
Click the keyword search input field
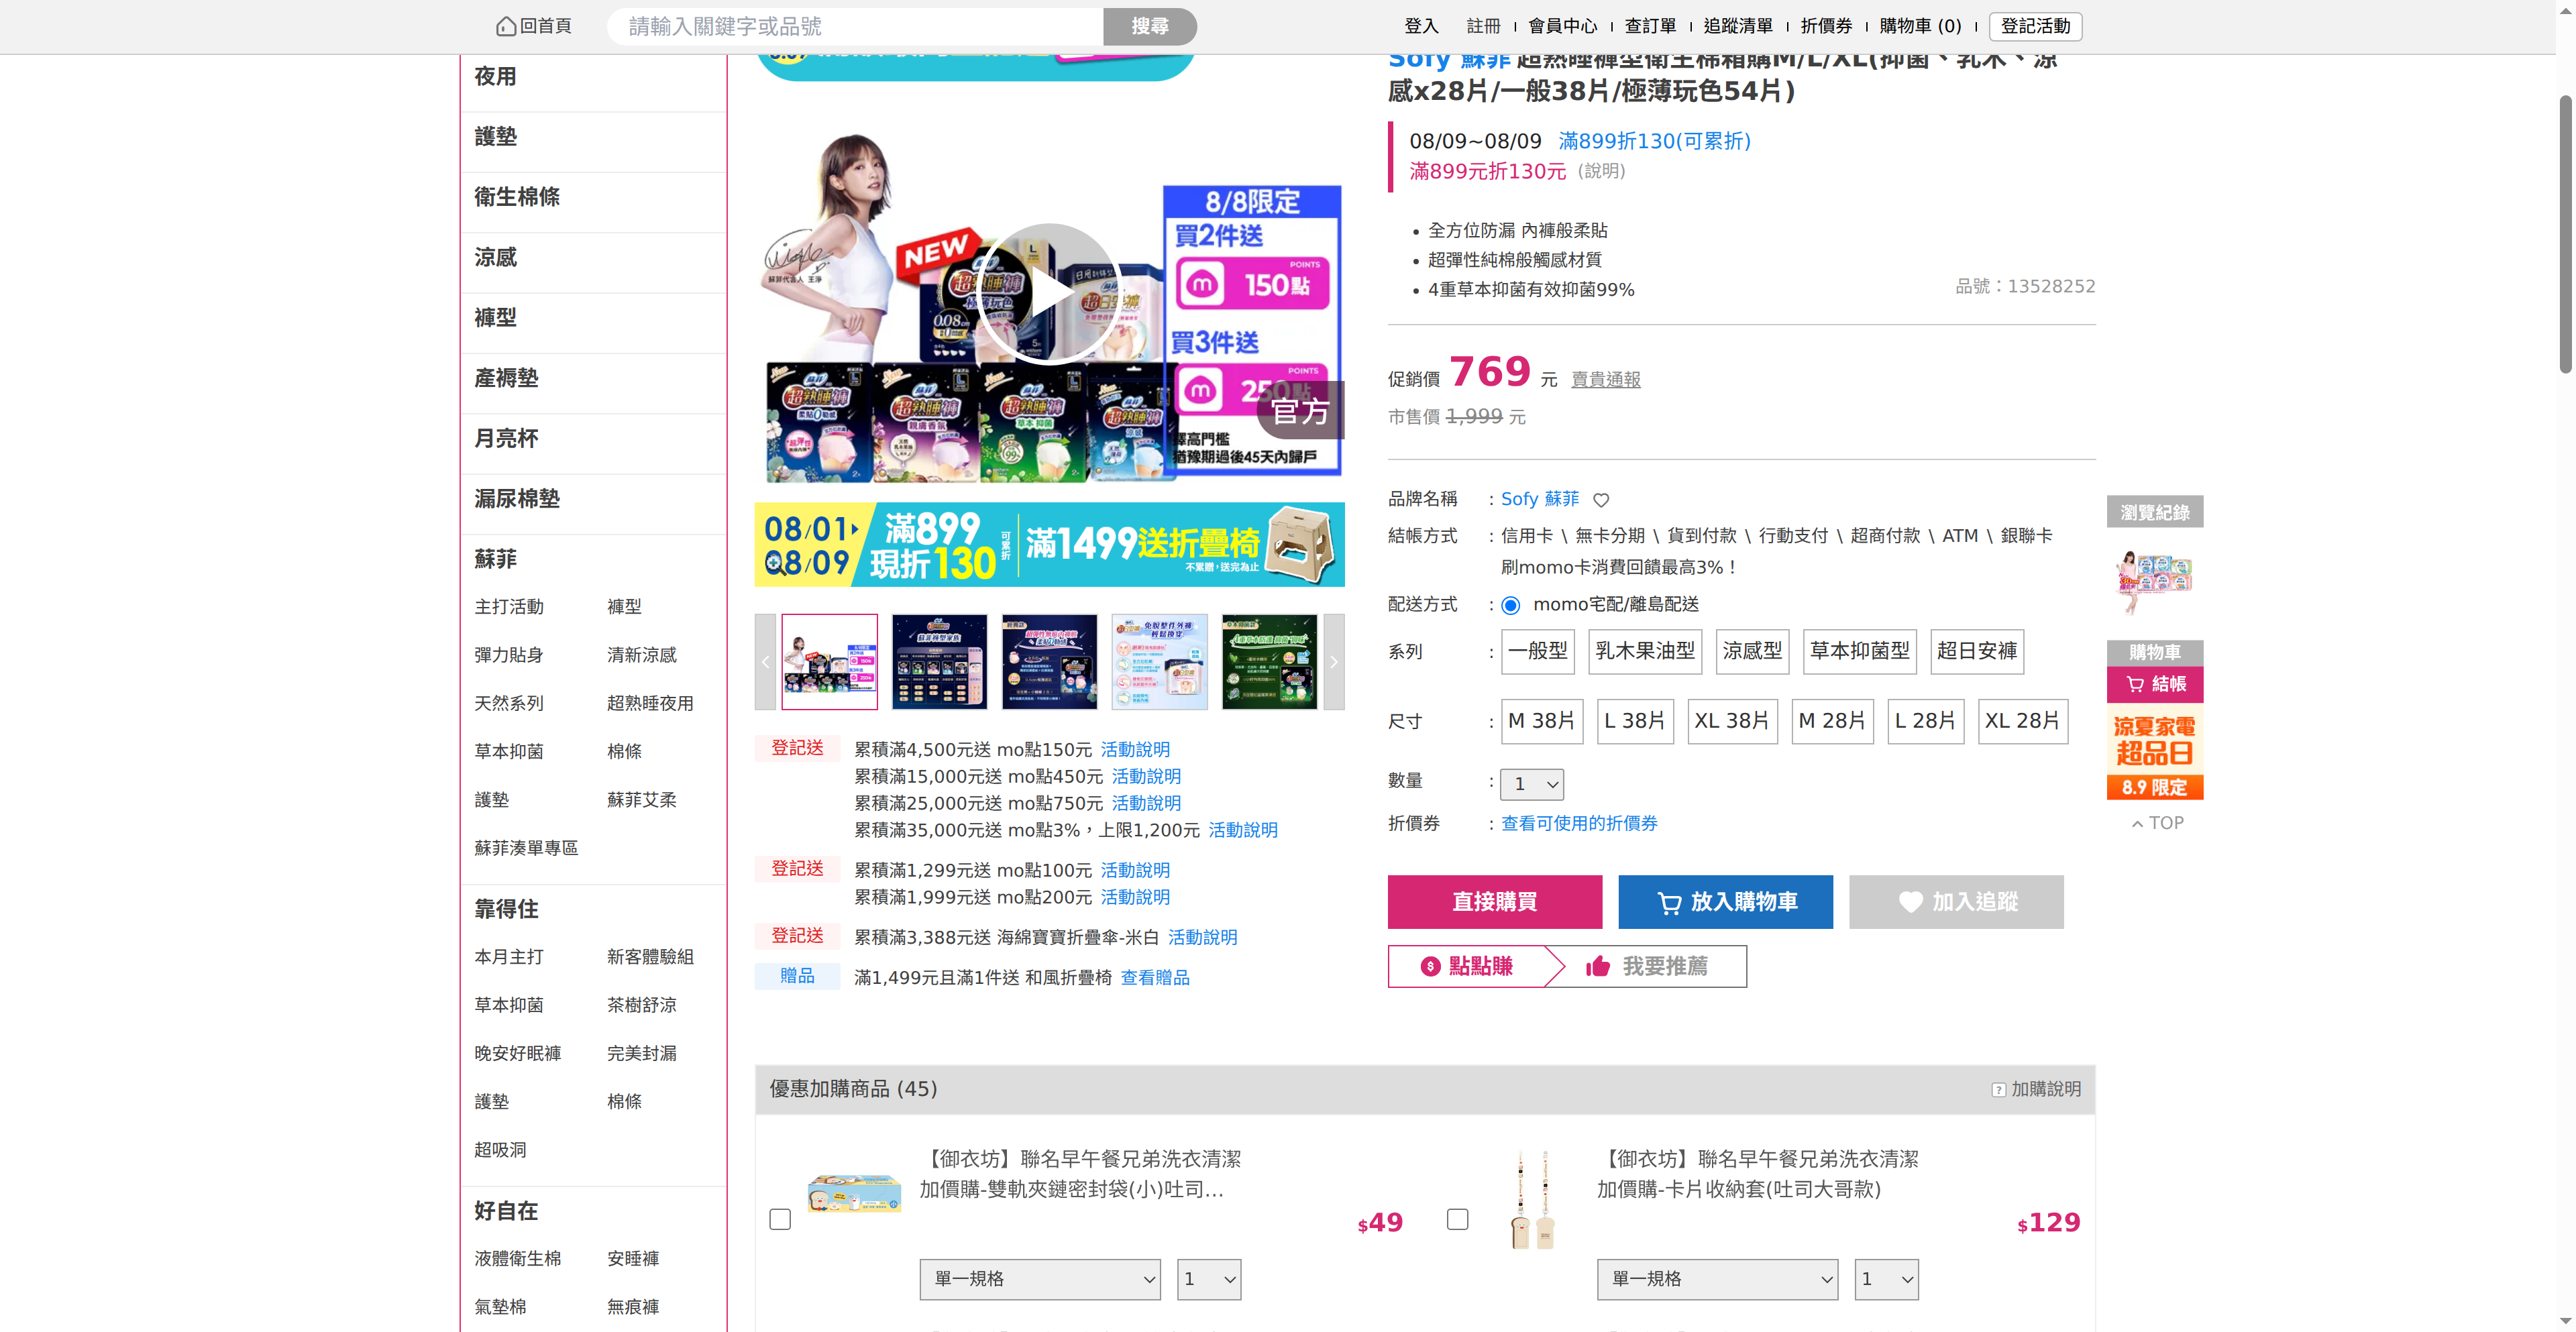tap(856, 27)
